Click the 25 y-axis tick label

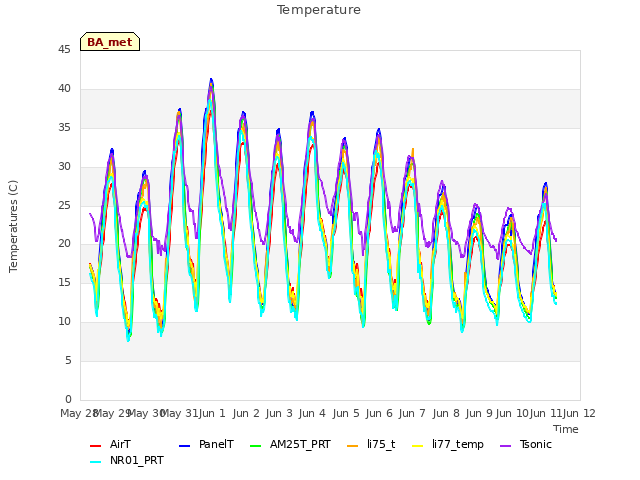point(64,205)
